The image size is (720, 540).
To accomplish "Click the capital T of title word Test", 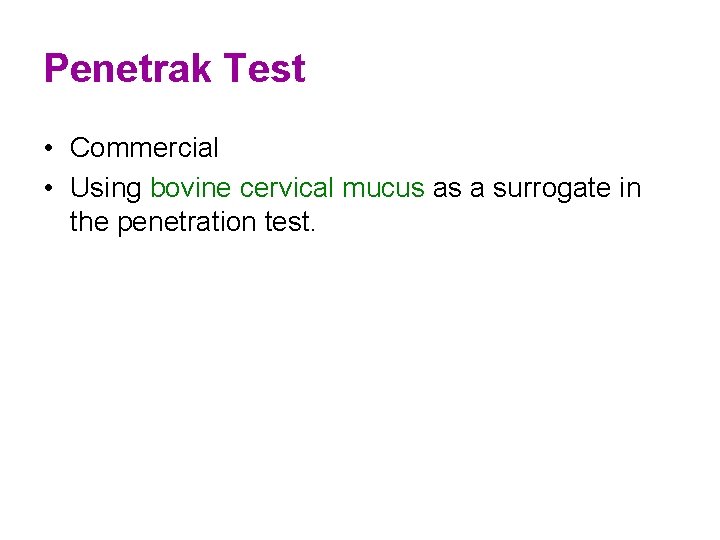I will point(235,68).
